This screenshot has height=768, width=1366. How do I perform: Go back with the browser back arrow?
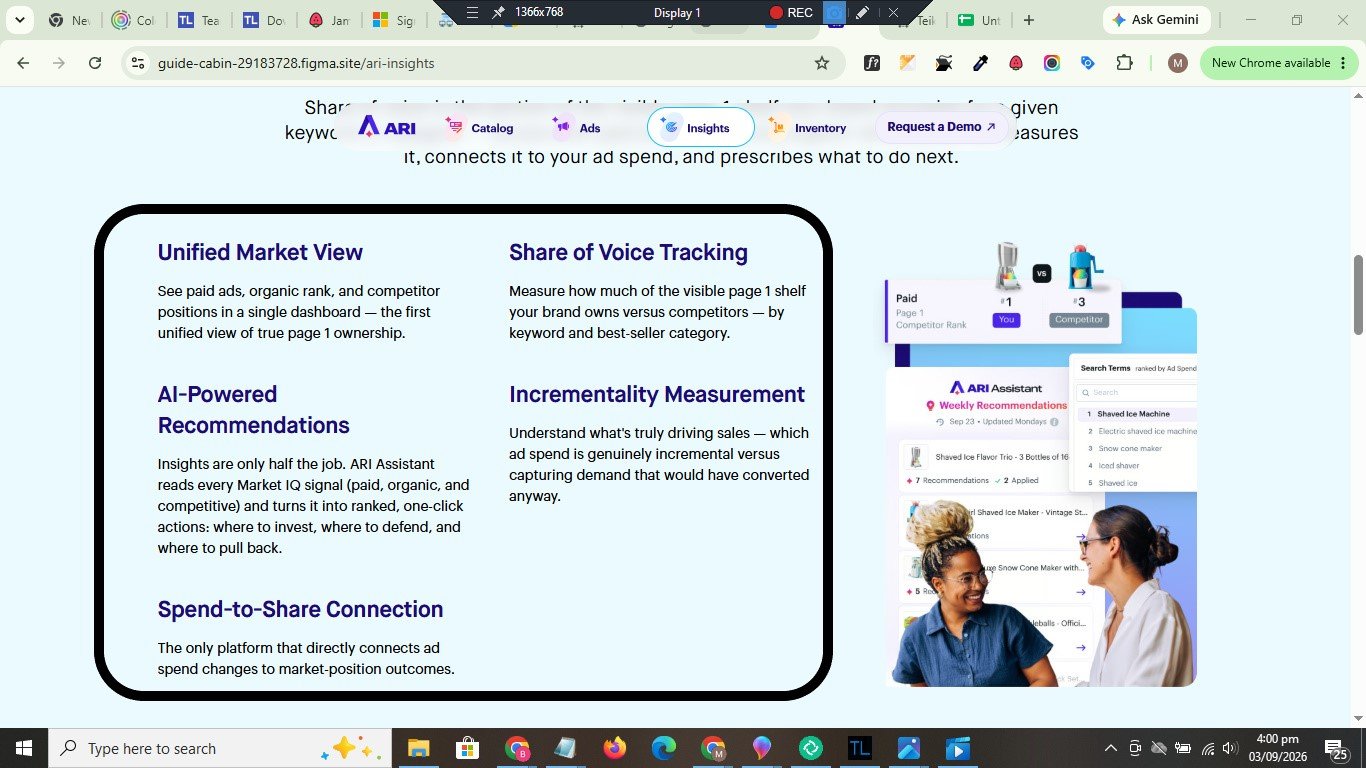pos(23,63)
